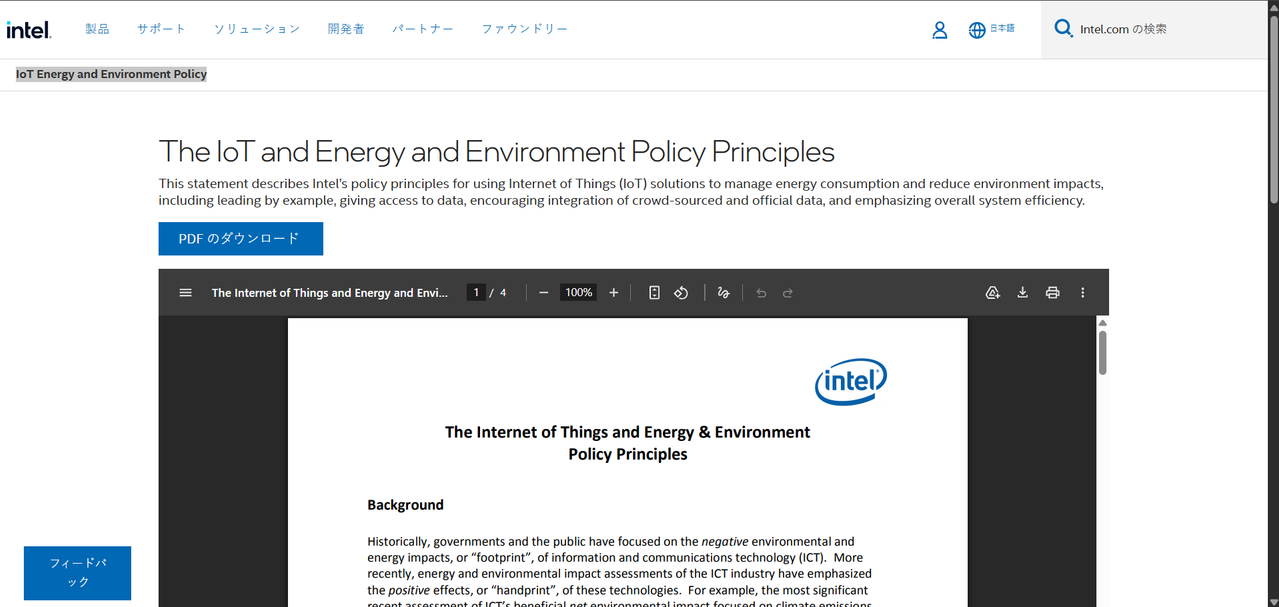1279x607 pixels.
Task: Click the PDF のダウンロード button
Action: (x=240, y=239)
